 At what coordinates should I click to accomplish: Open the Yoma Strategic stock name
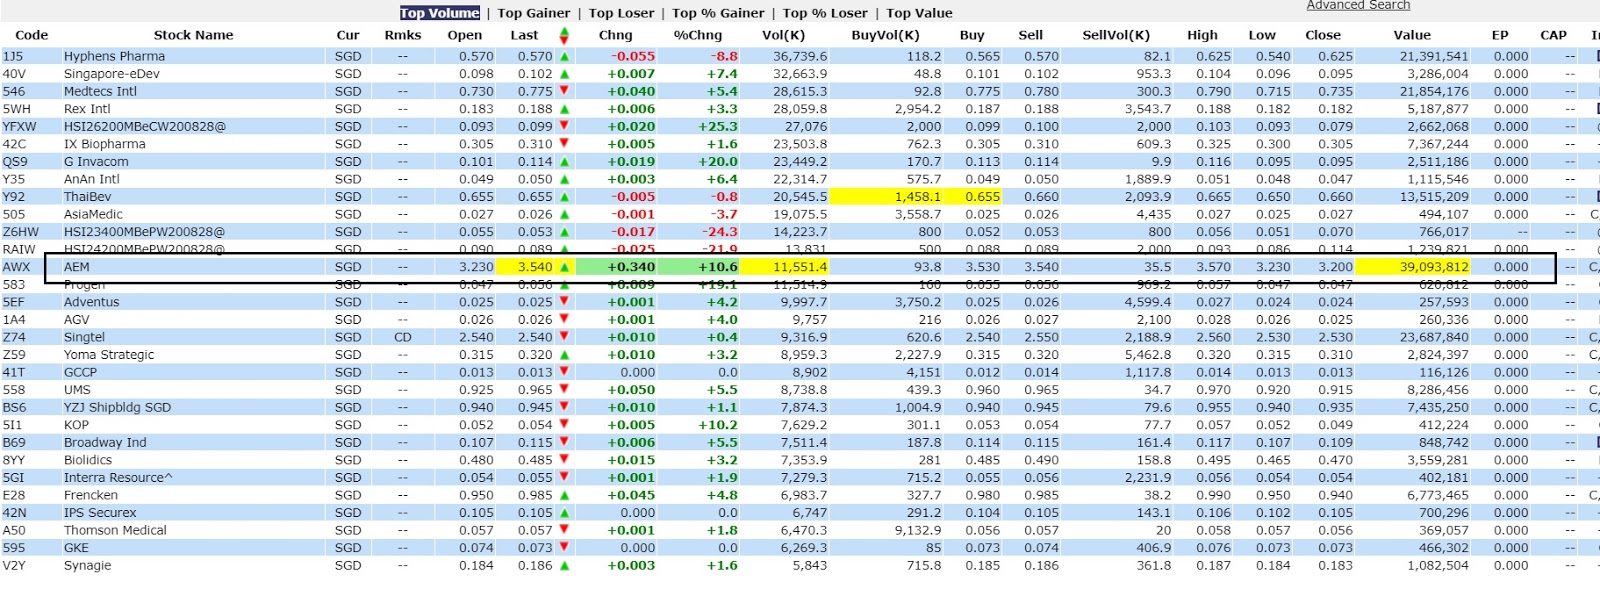click(x=109, y=355)
